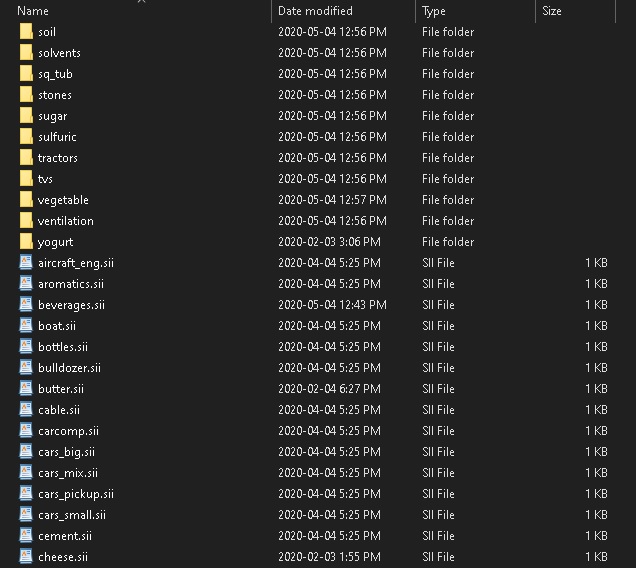Image resolution: width=636 pixels, height=568 pixels.
Task: Select the yogurt folder icon
Action: (x=26, y=242)
